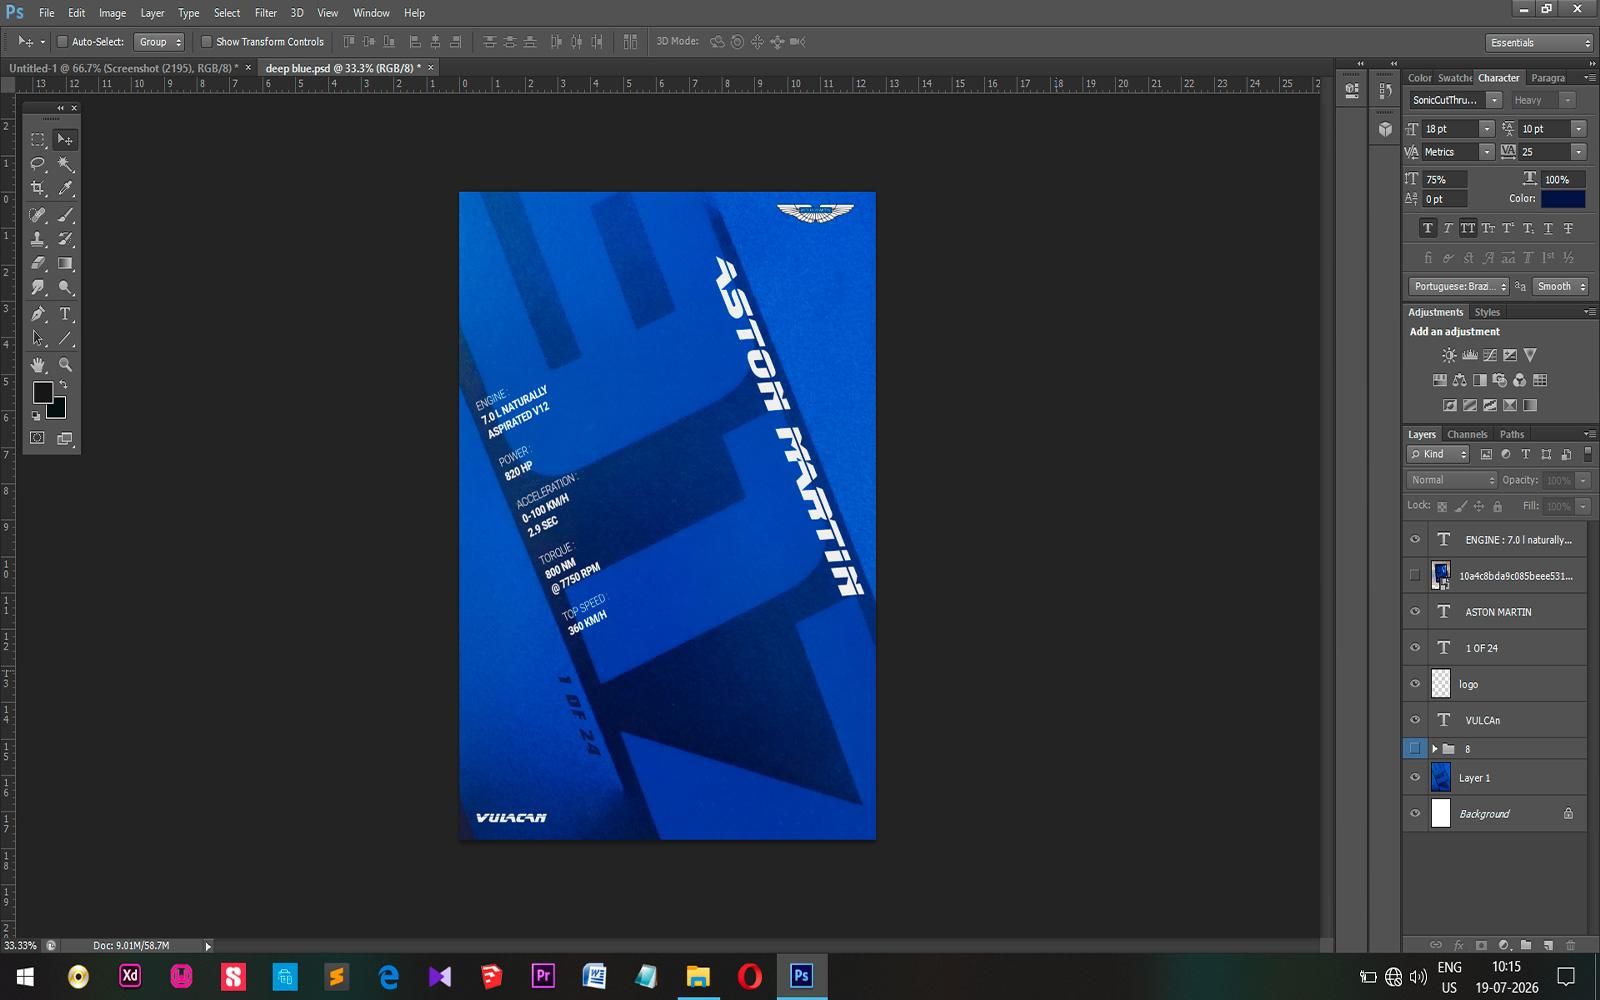Add a layer style with fx icon
The height and width of the screenshot is (1000, 1600).
[1458, 945]
